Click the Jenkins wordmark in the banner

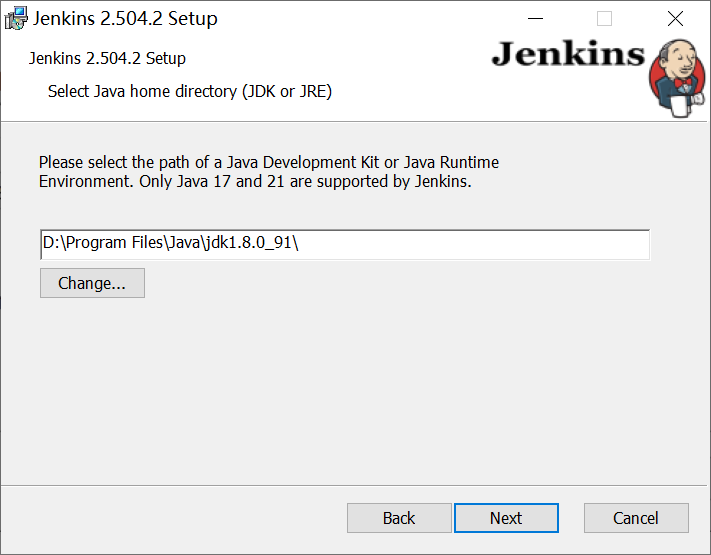[x=568, y=54]
